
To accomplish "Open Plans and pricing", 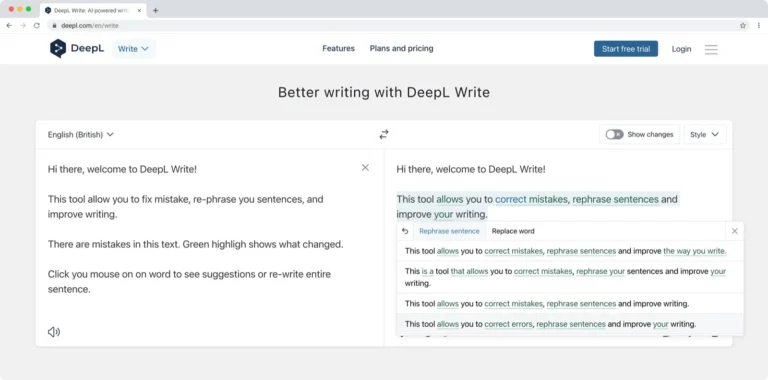I will coord(402,48).
